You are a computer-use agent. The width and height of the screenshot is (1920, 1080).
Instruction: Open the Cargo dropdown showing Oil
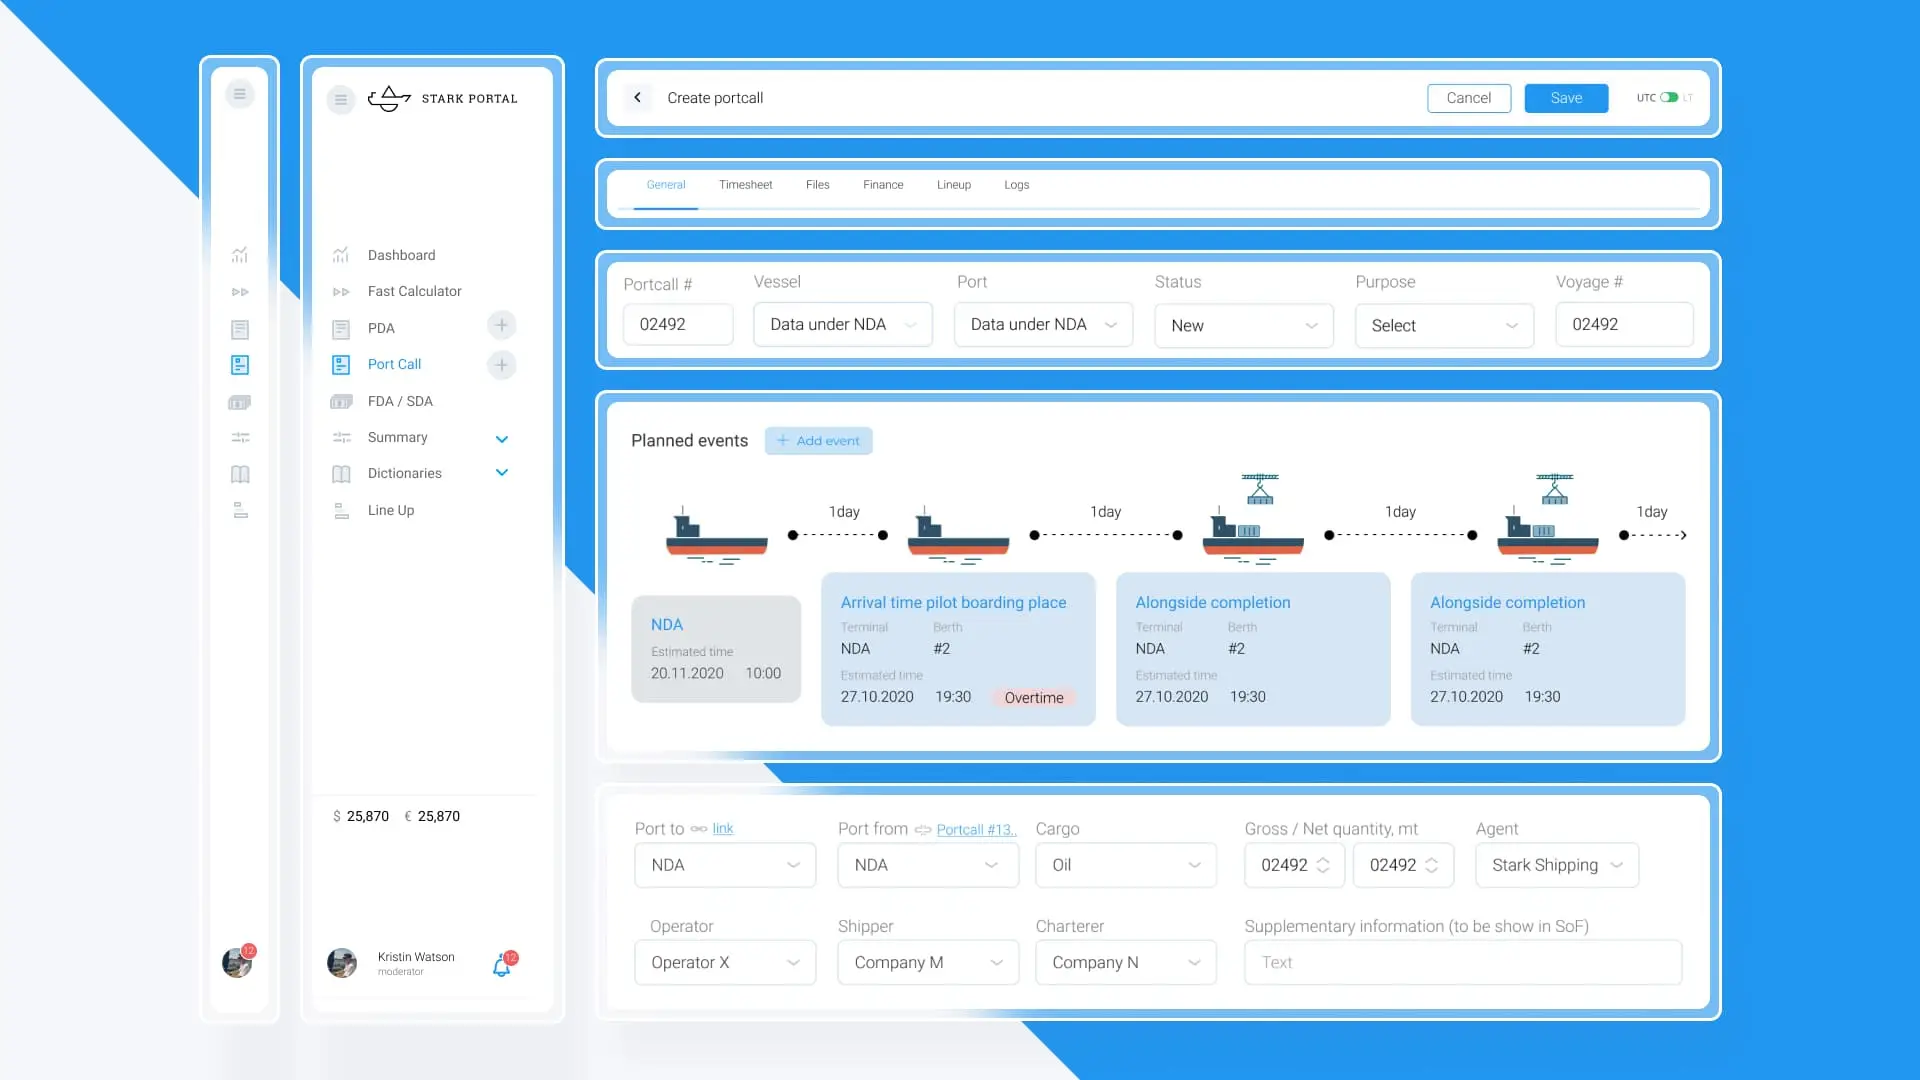(x=1125, y=865)
